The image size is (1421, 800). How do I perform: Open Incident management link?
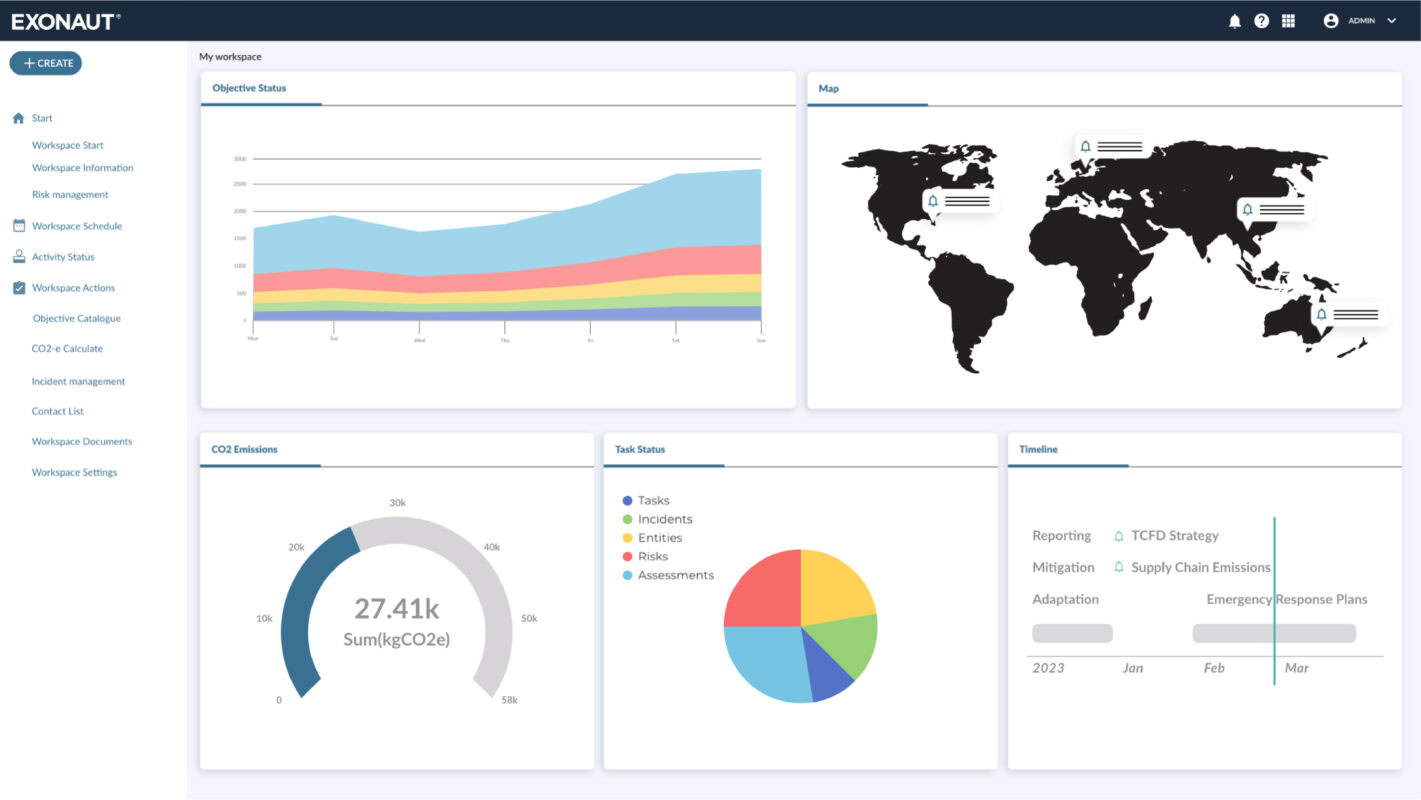[79, 381]
